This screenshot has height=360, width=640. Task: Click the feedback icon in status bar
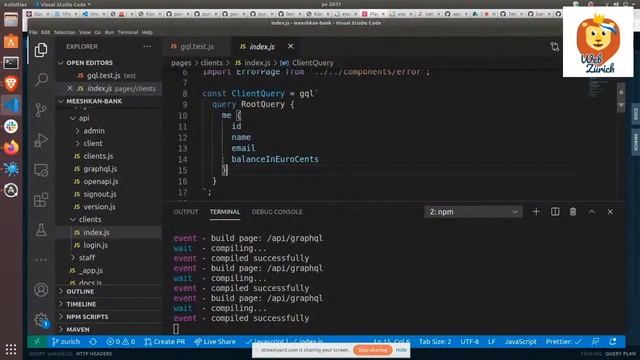pos(596,342)
